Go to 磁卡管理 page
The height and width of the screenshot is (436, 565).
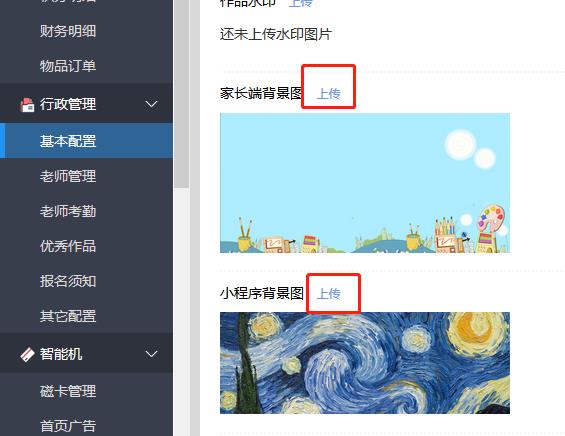click(68, 391)
